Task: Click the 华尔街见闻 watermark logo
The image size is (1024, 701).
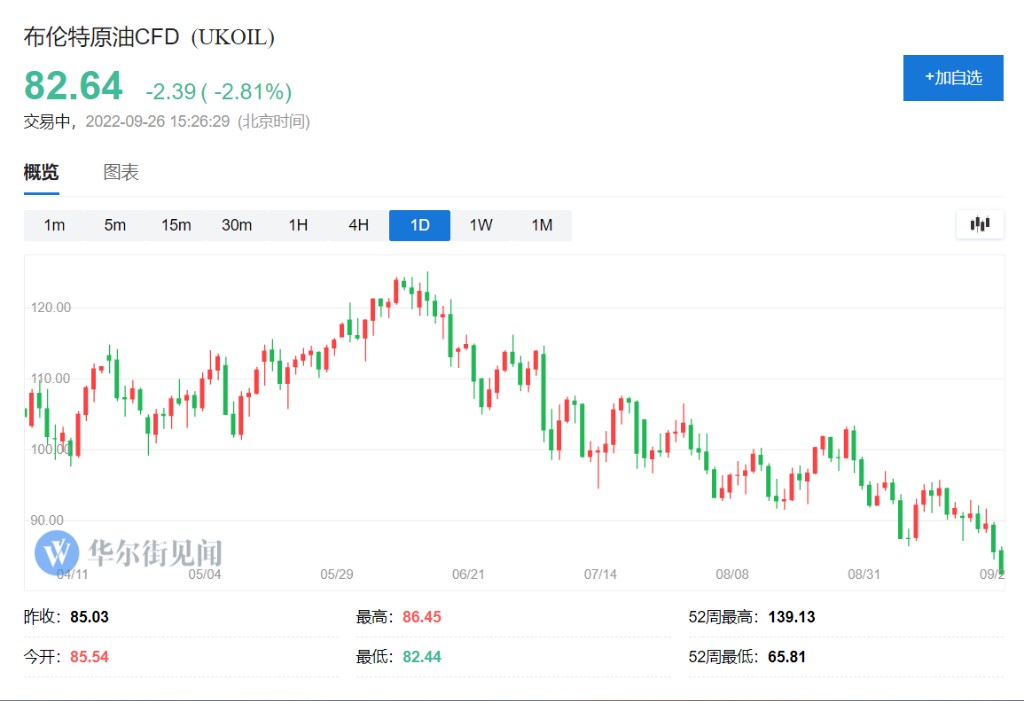Action: pyautogui.click(x=128, y=552)
